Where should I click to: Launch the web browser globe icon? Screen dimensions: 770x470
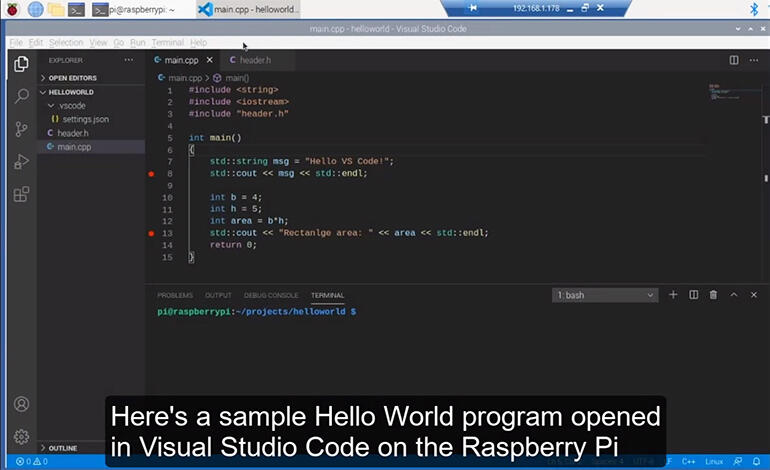click(x=35, y=9)
